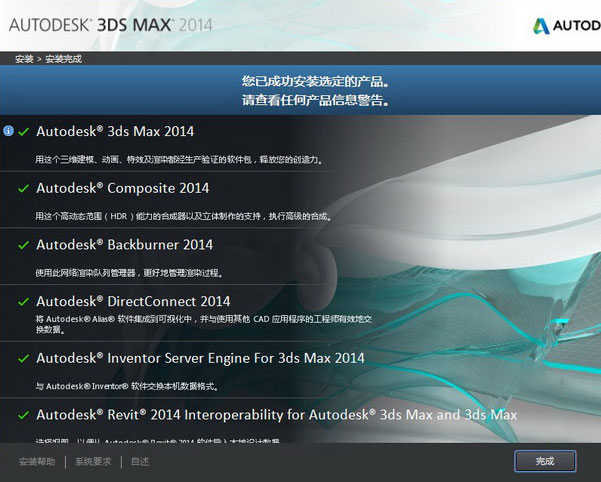Select the Inventor Server Engine For 3ds Max title
This screenshot has width=601, height=482.
(x=200, y=358)
